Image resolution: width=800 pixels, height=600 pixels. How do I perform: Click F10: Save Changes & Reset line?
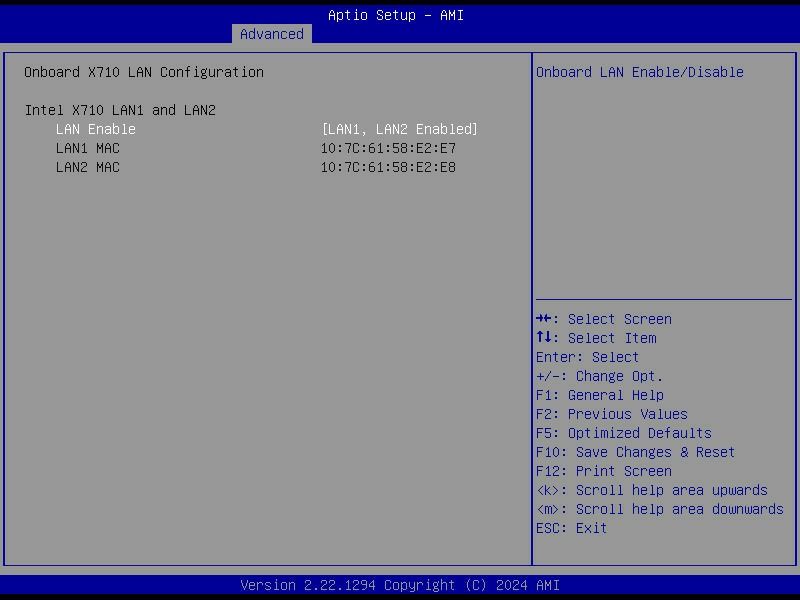pos(636,453)
